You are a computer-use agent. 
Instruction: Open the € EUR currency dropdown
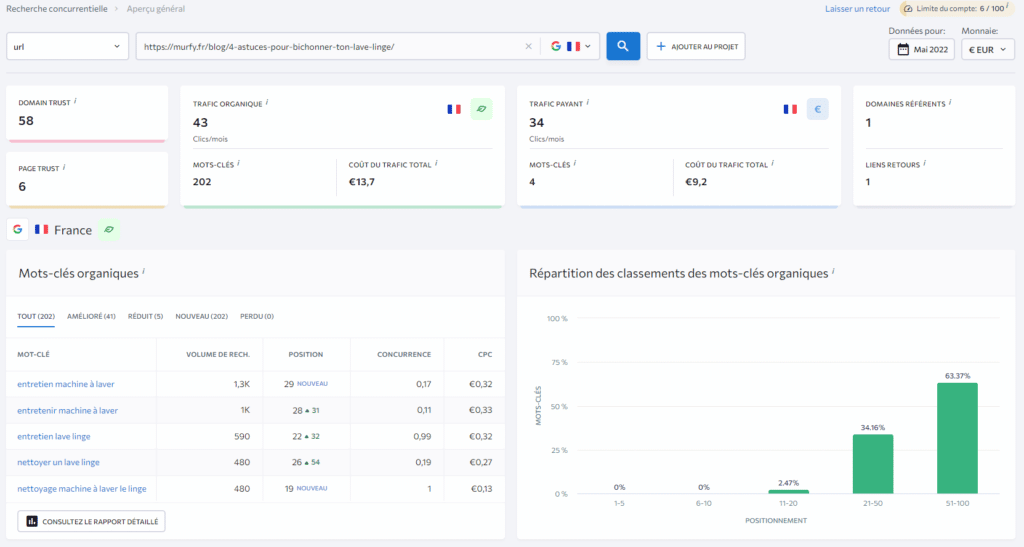point(987,49)
